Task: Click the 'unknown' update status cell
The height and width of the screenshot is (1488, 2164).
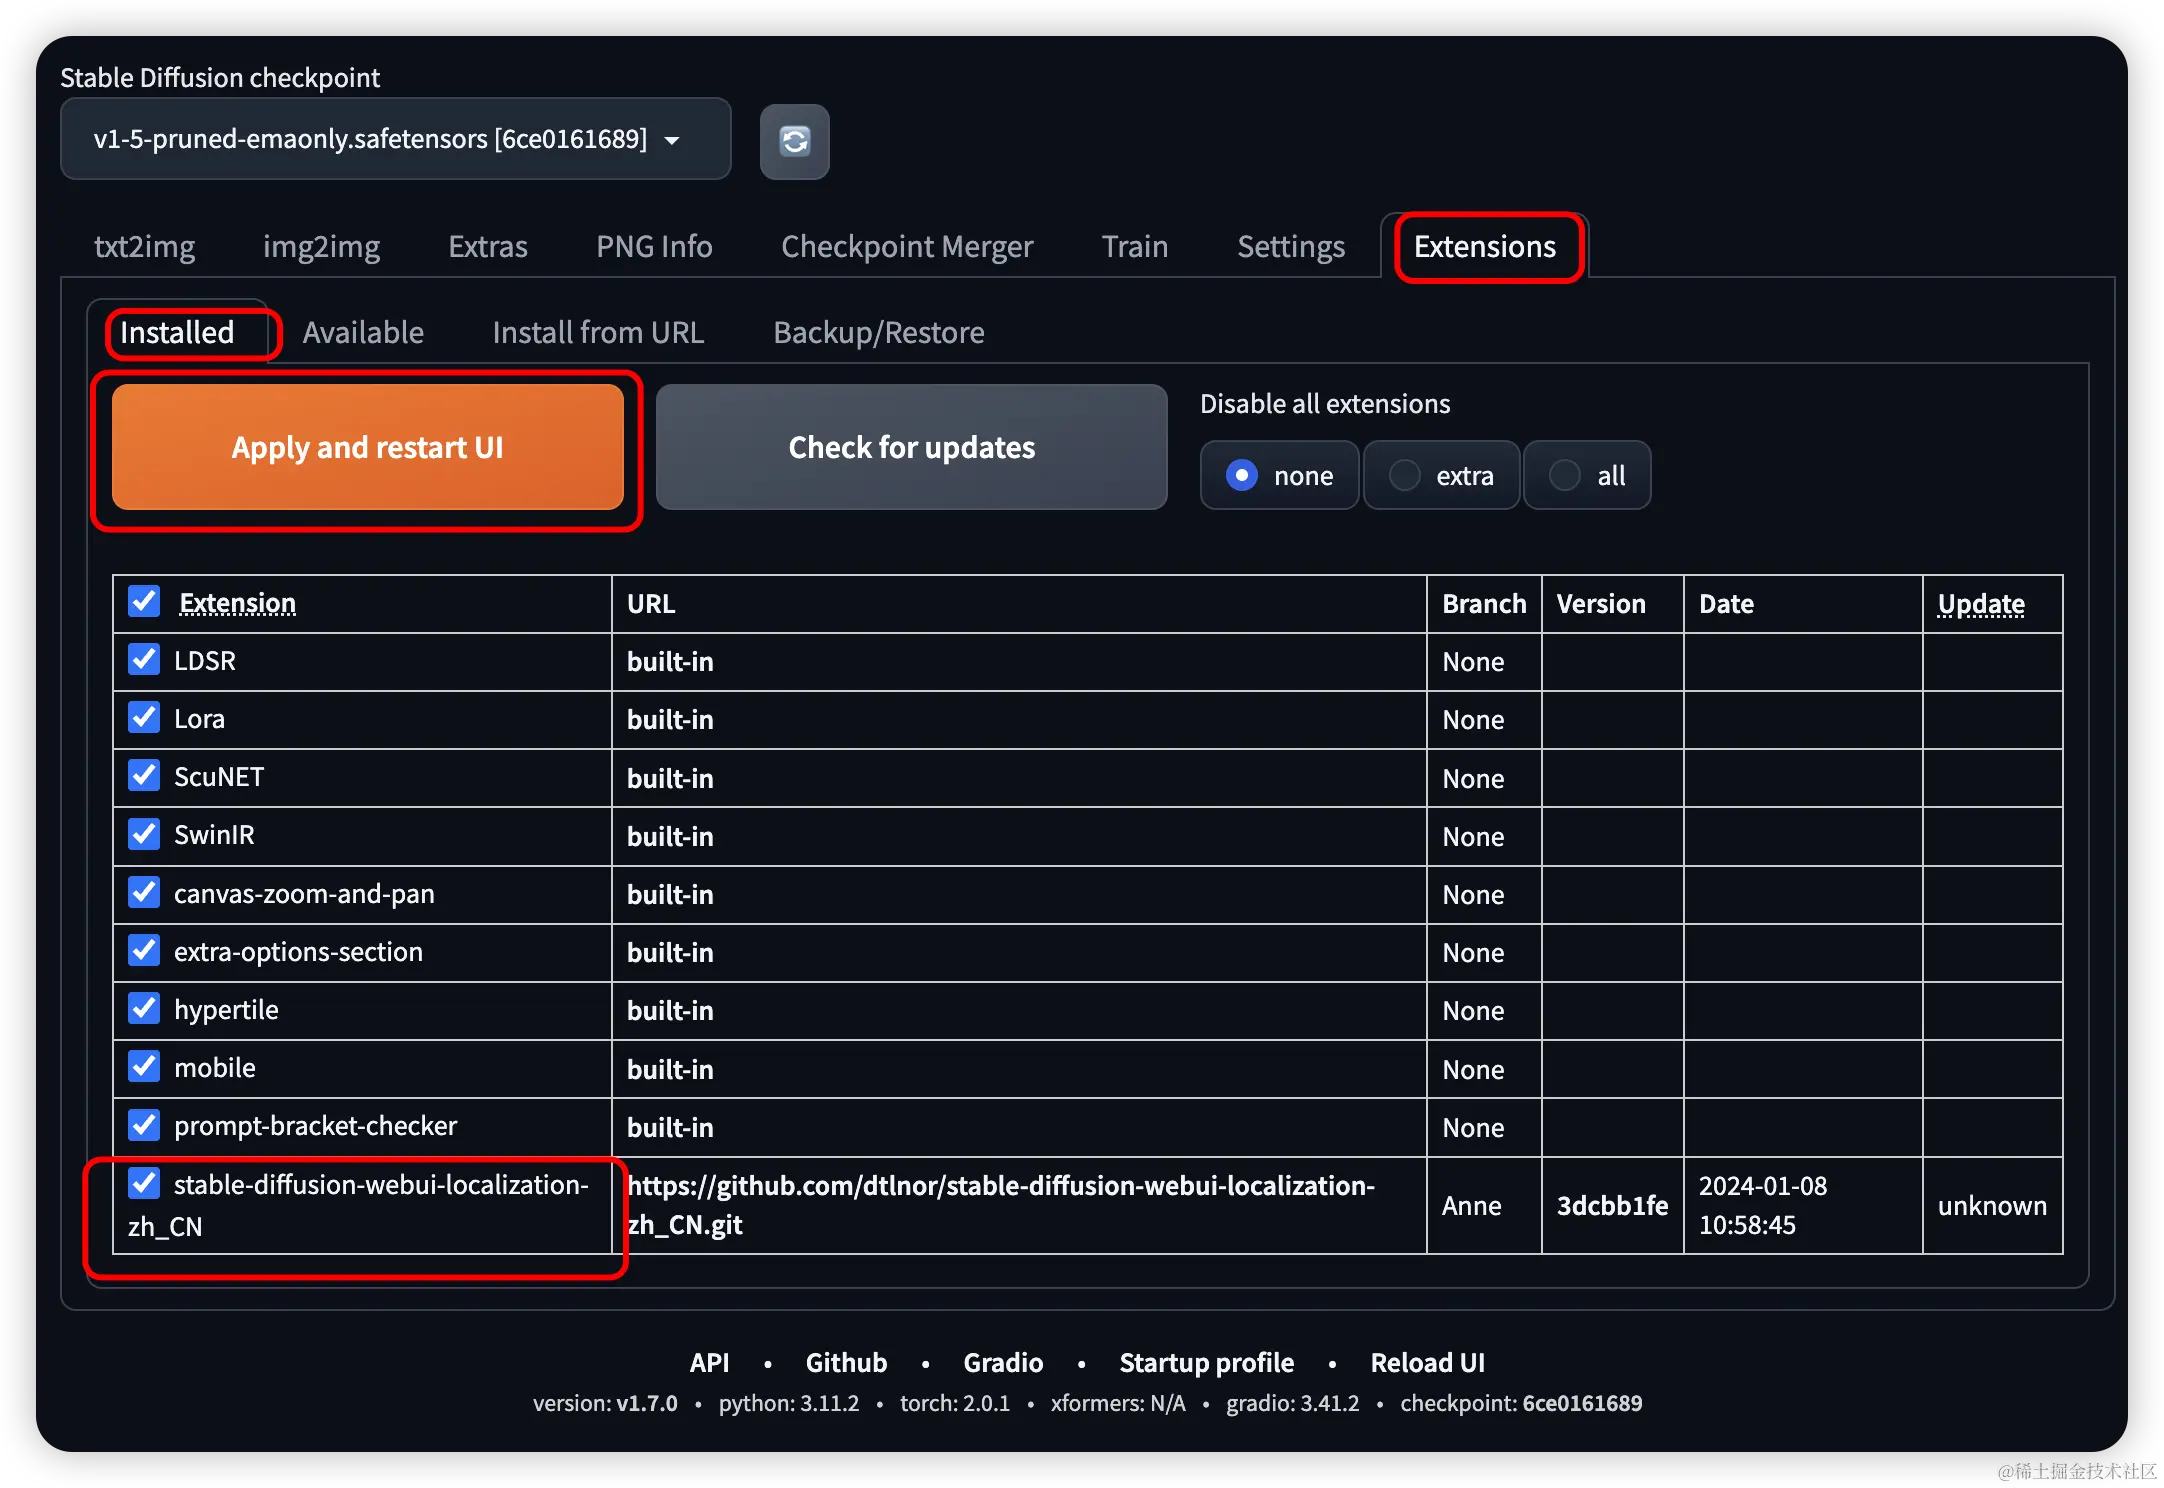Action: (1992, 1205)
